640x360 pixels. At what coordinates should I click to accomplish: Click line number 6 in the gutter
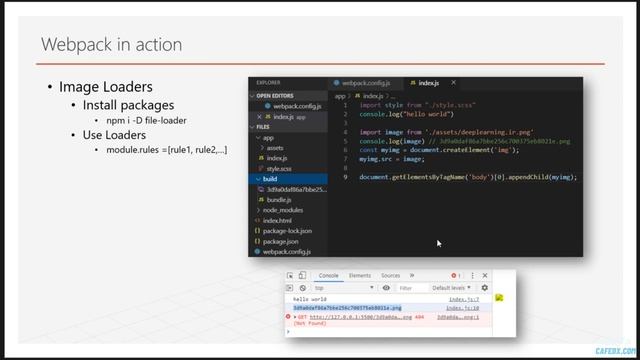(x=345, y=150)
